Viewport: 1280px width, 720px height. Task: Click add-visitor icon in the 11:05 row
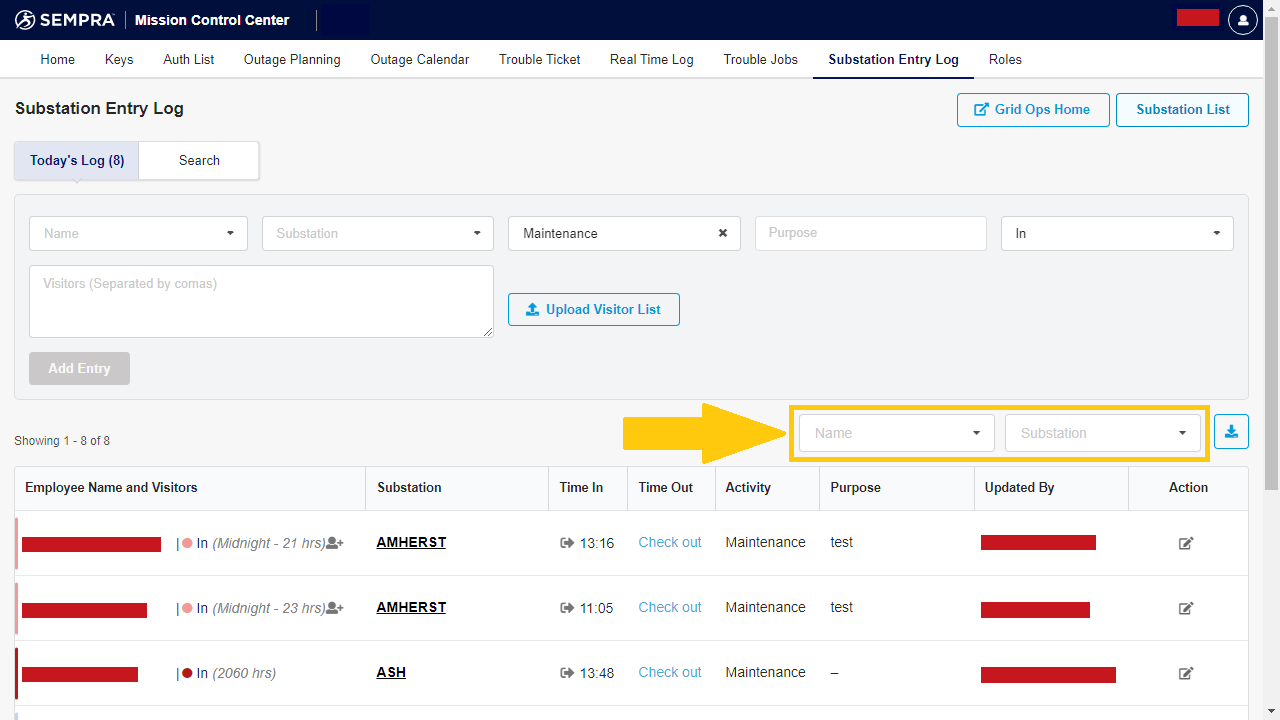pyautogui.click(x=335, y=608)
